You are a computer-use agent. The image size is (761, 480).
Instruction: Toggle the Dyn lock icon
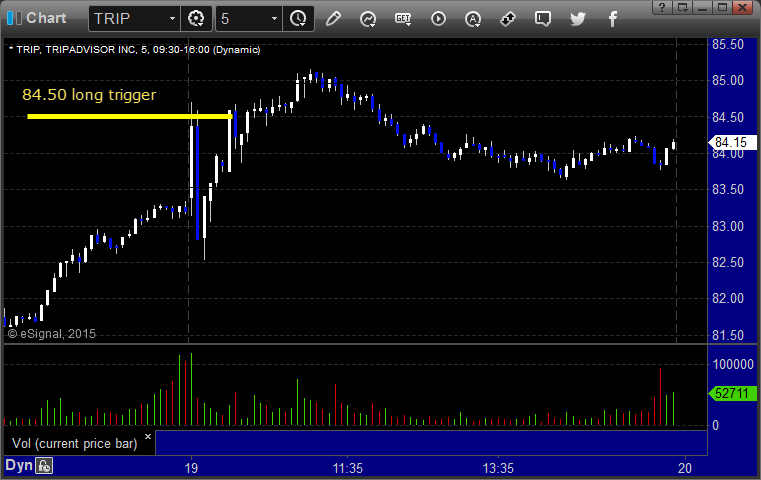(x=44, y=466)
